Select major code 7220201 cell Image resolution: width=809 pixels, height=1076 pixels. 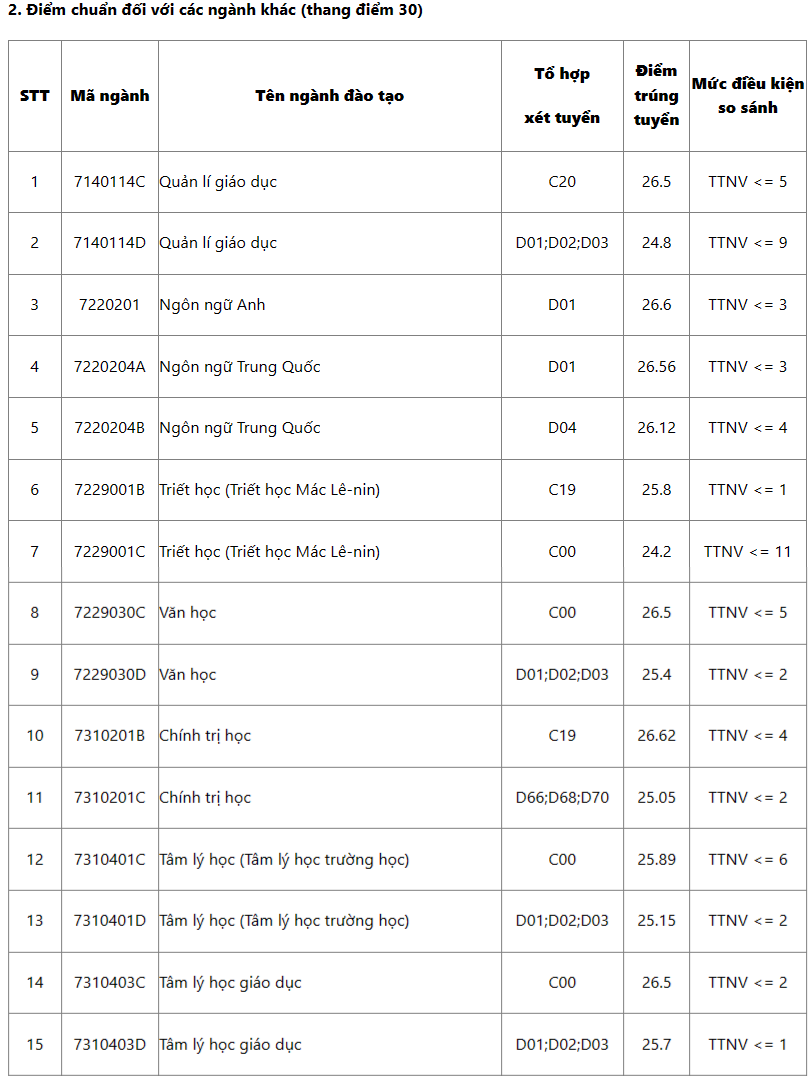110,305
